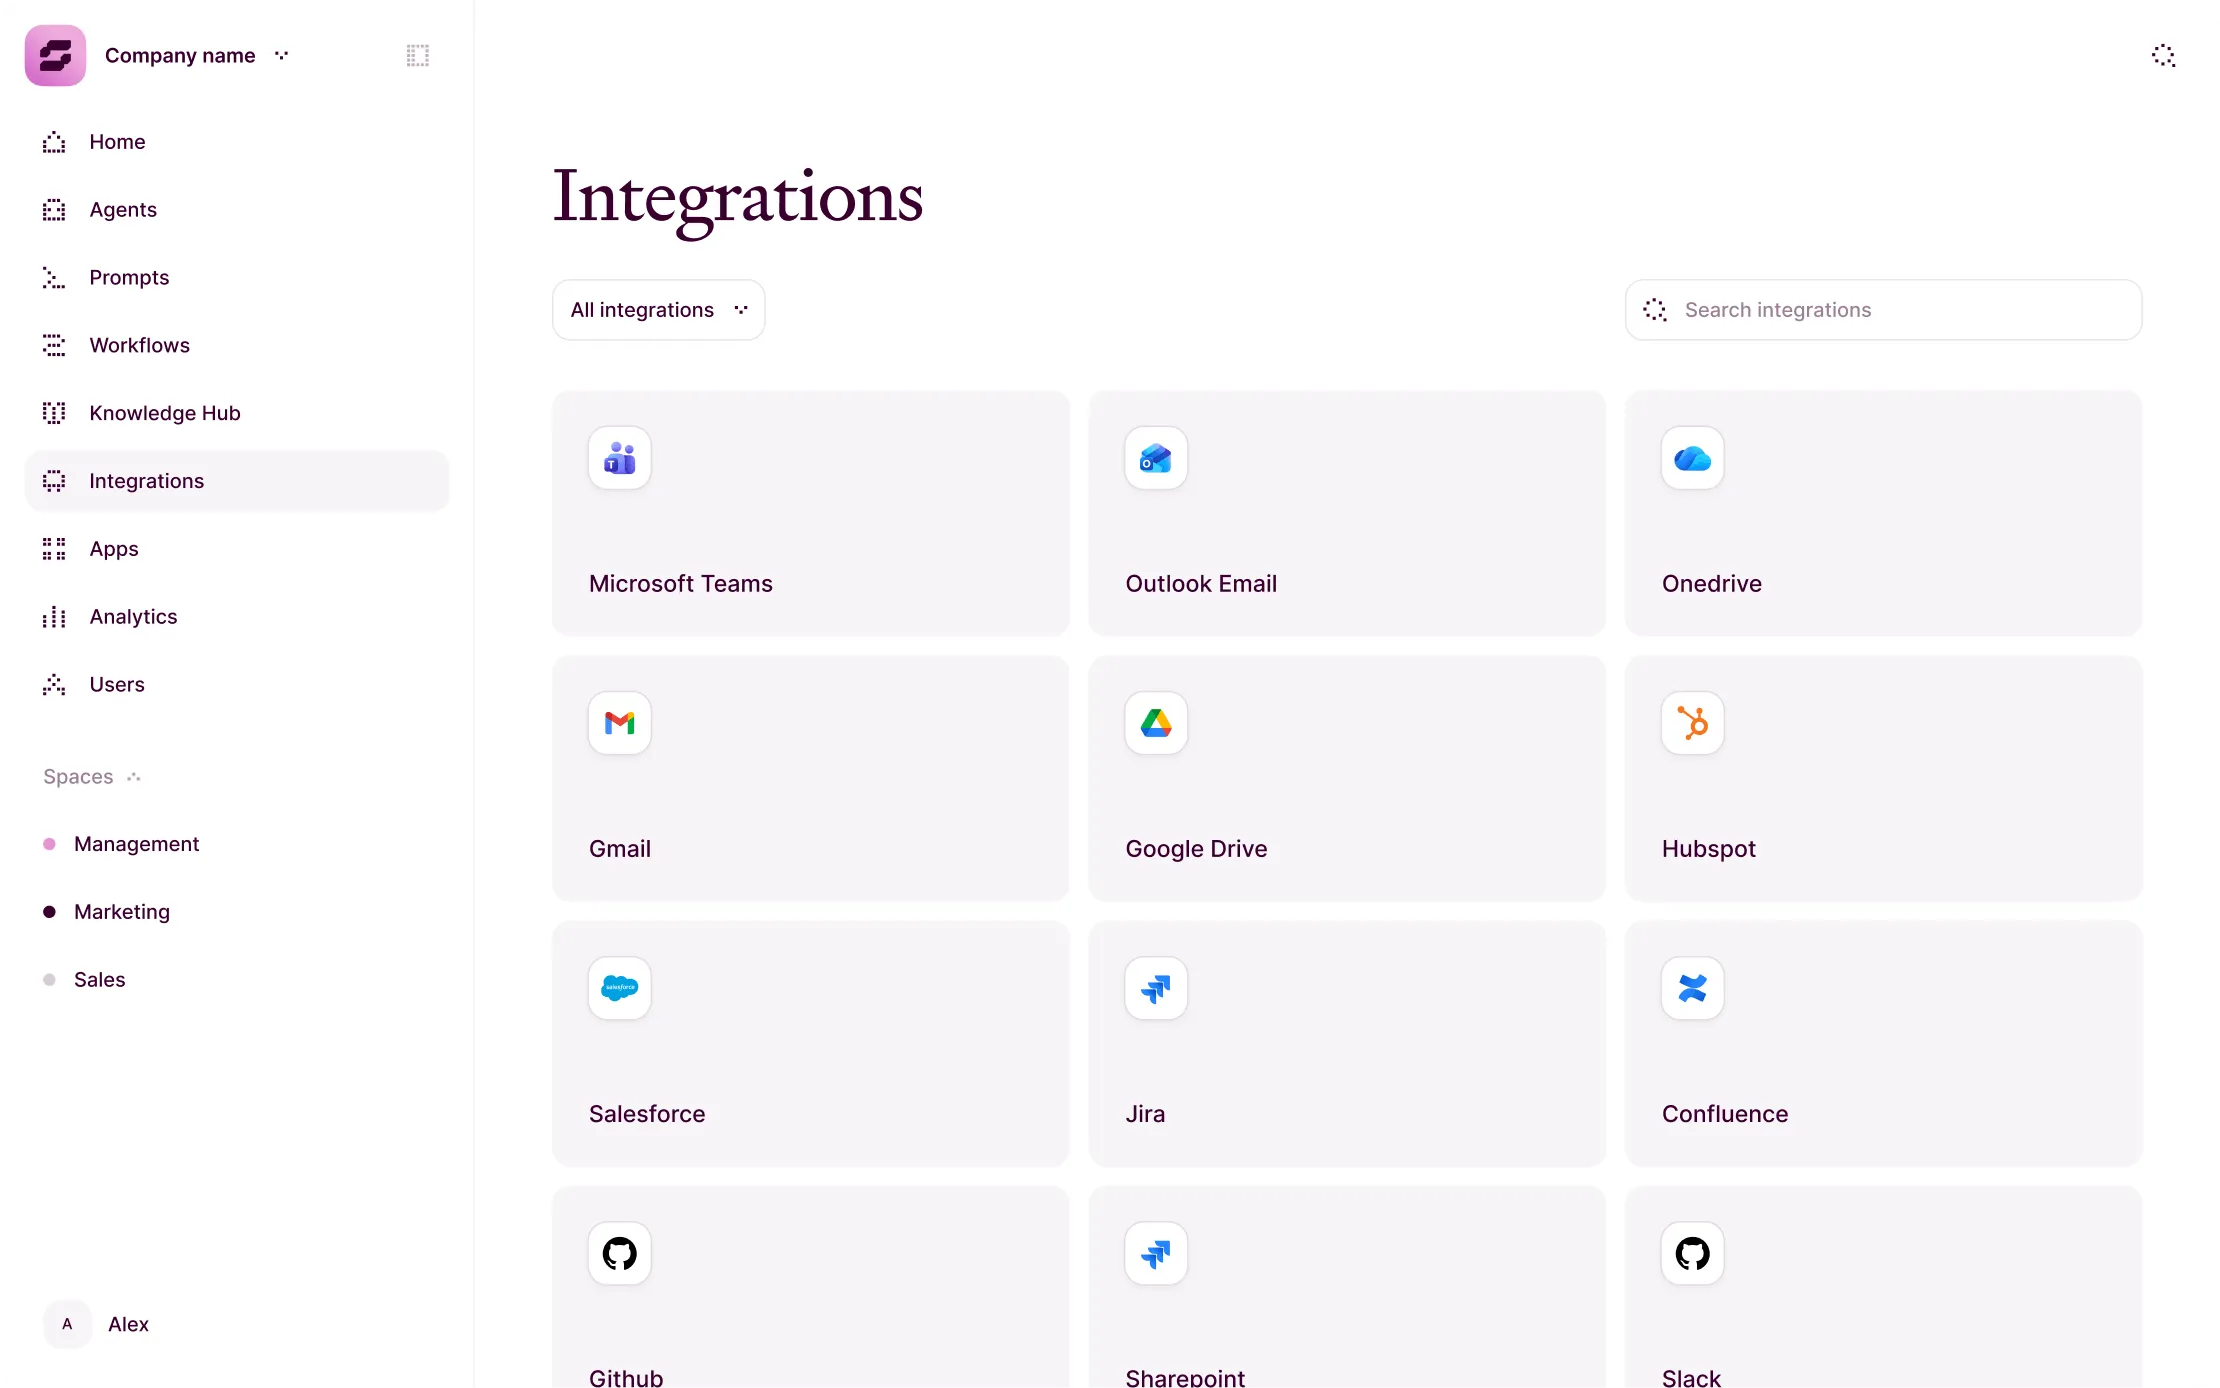Screen dimensions: 2220x1388
Task: Open the company logo icon in sidebar
Action: [54, 55]
